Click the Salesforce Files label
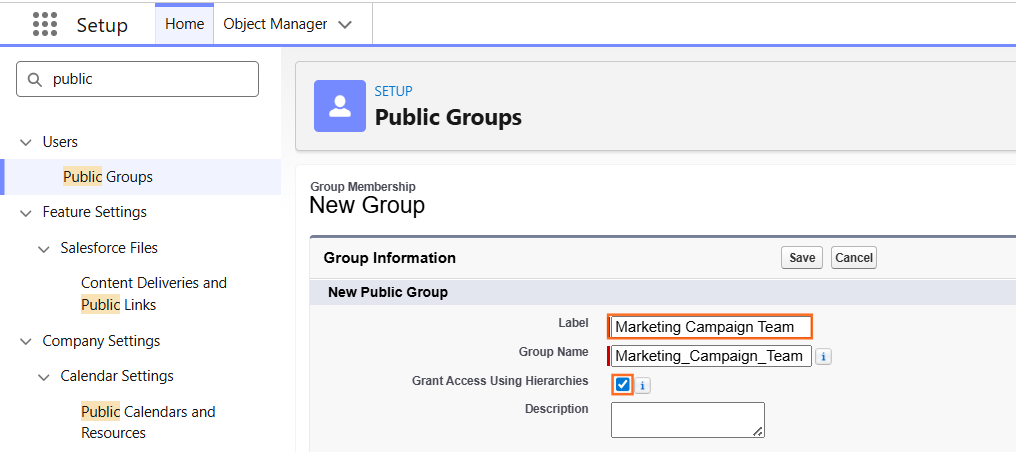Viewport: 1016px width, 452px height. [109, 248]
